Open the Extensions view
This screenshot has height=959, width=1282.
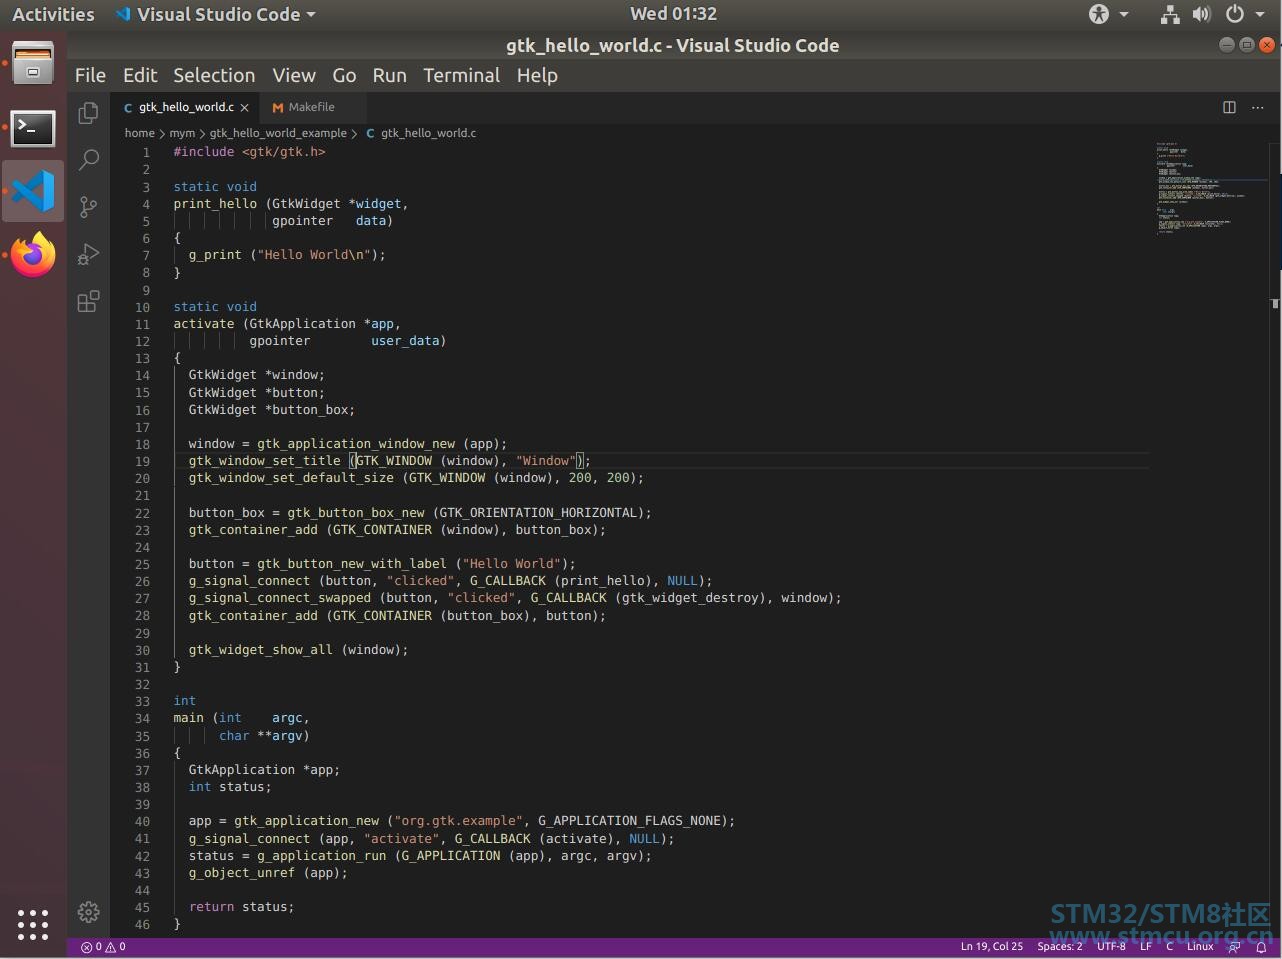88,301
